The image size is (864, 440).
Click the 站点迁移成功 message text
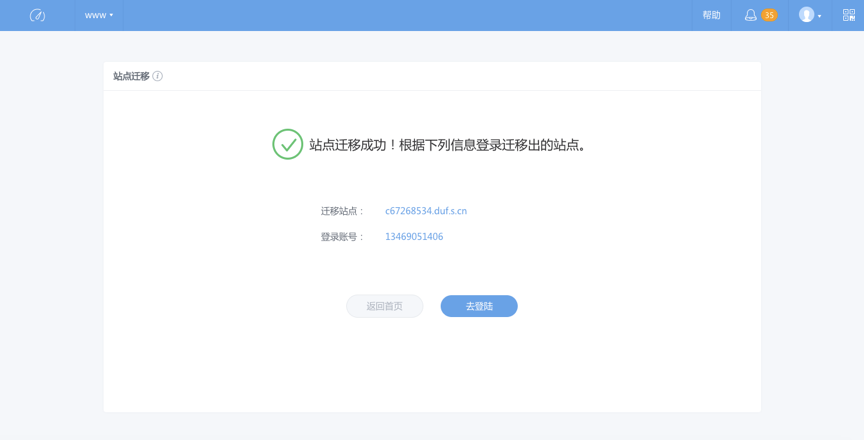point(447,145)
